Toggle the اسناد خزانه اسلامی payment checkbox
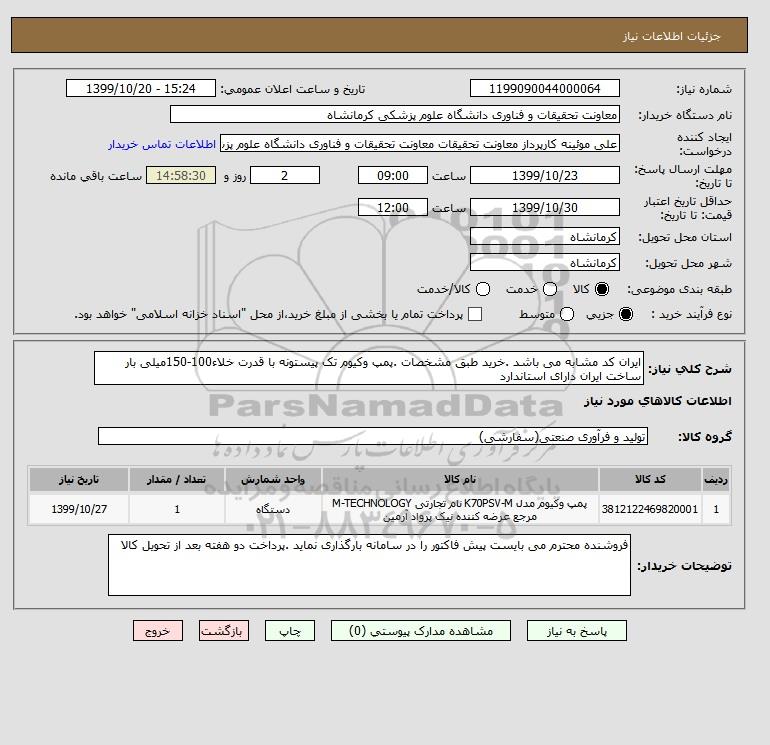This screenshot has width=770, height=745. [475, 314]
